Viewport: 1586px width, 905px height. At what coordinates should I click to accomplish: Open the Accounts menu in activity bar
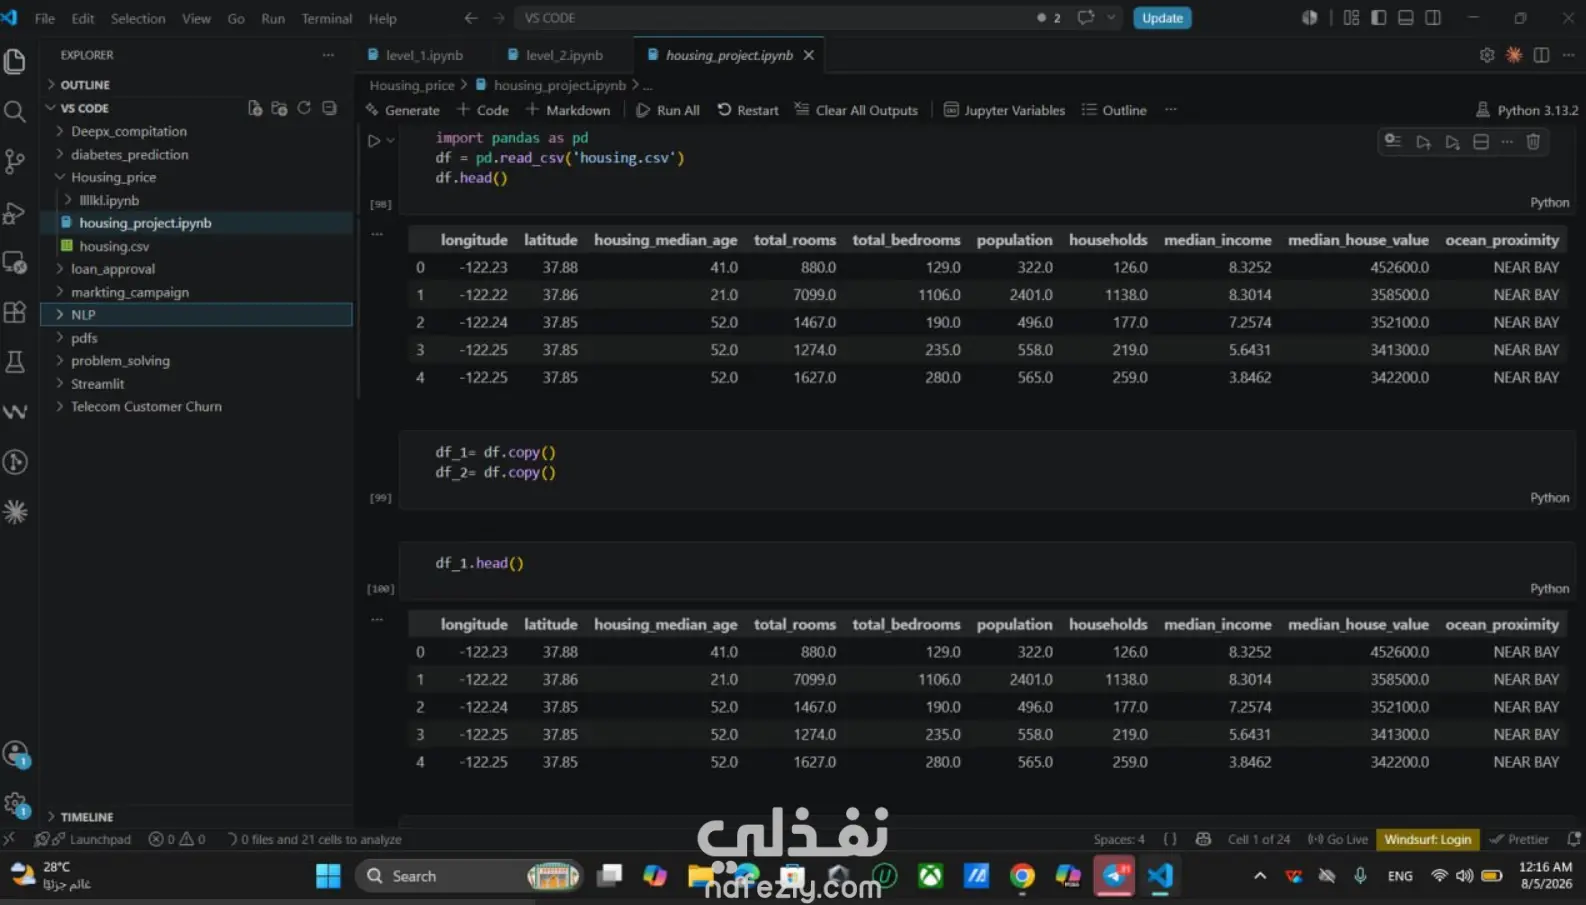(15, 754)
